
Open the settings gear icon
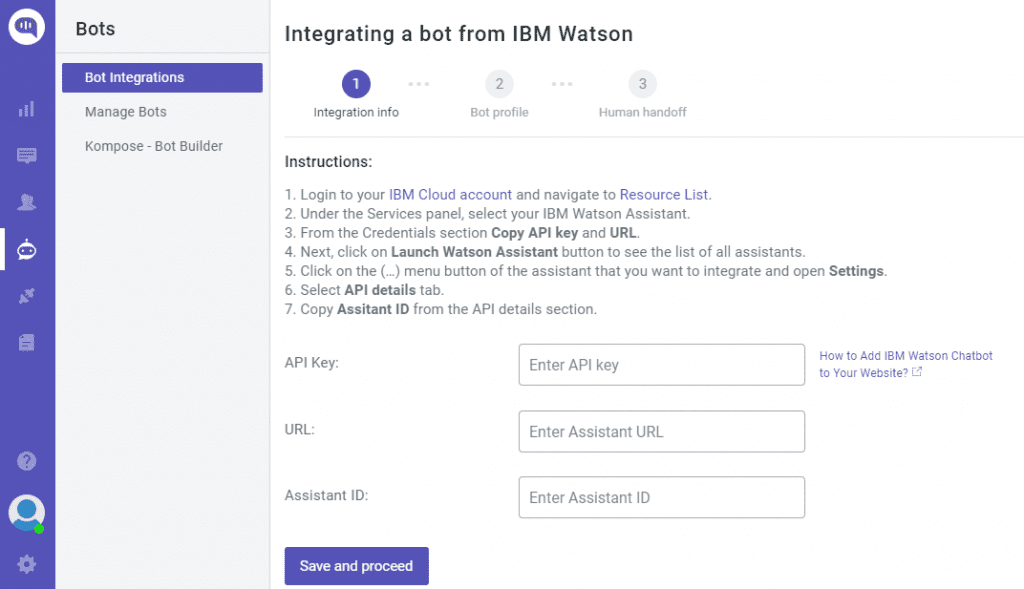(27, 564)
